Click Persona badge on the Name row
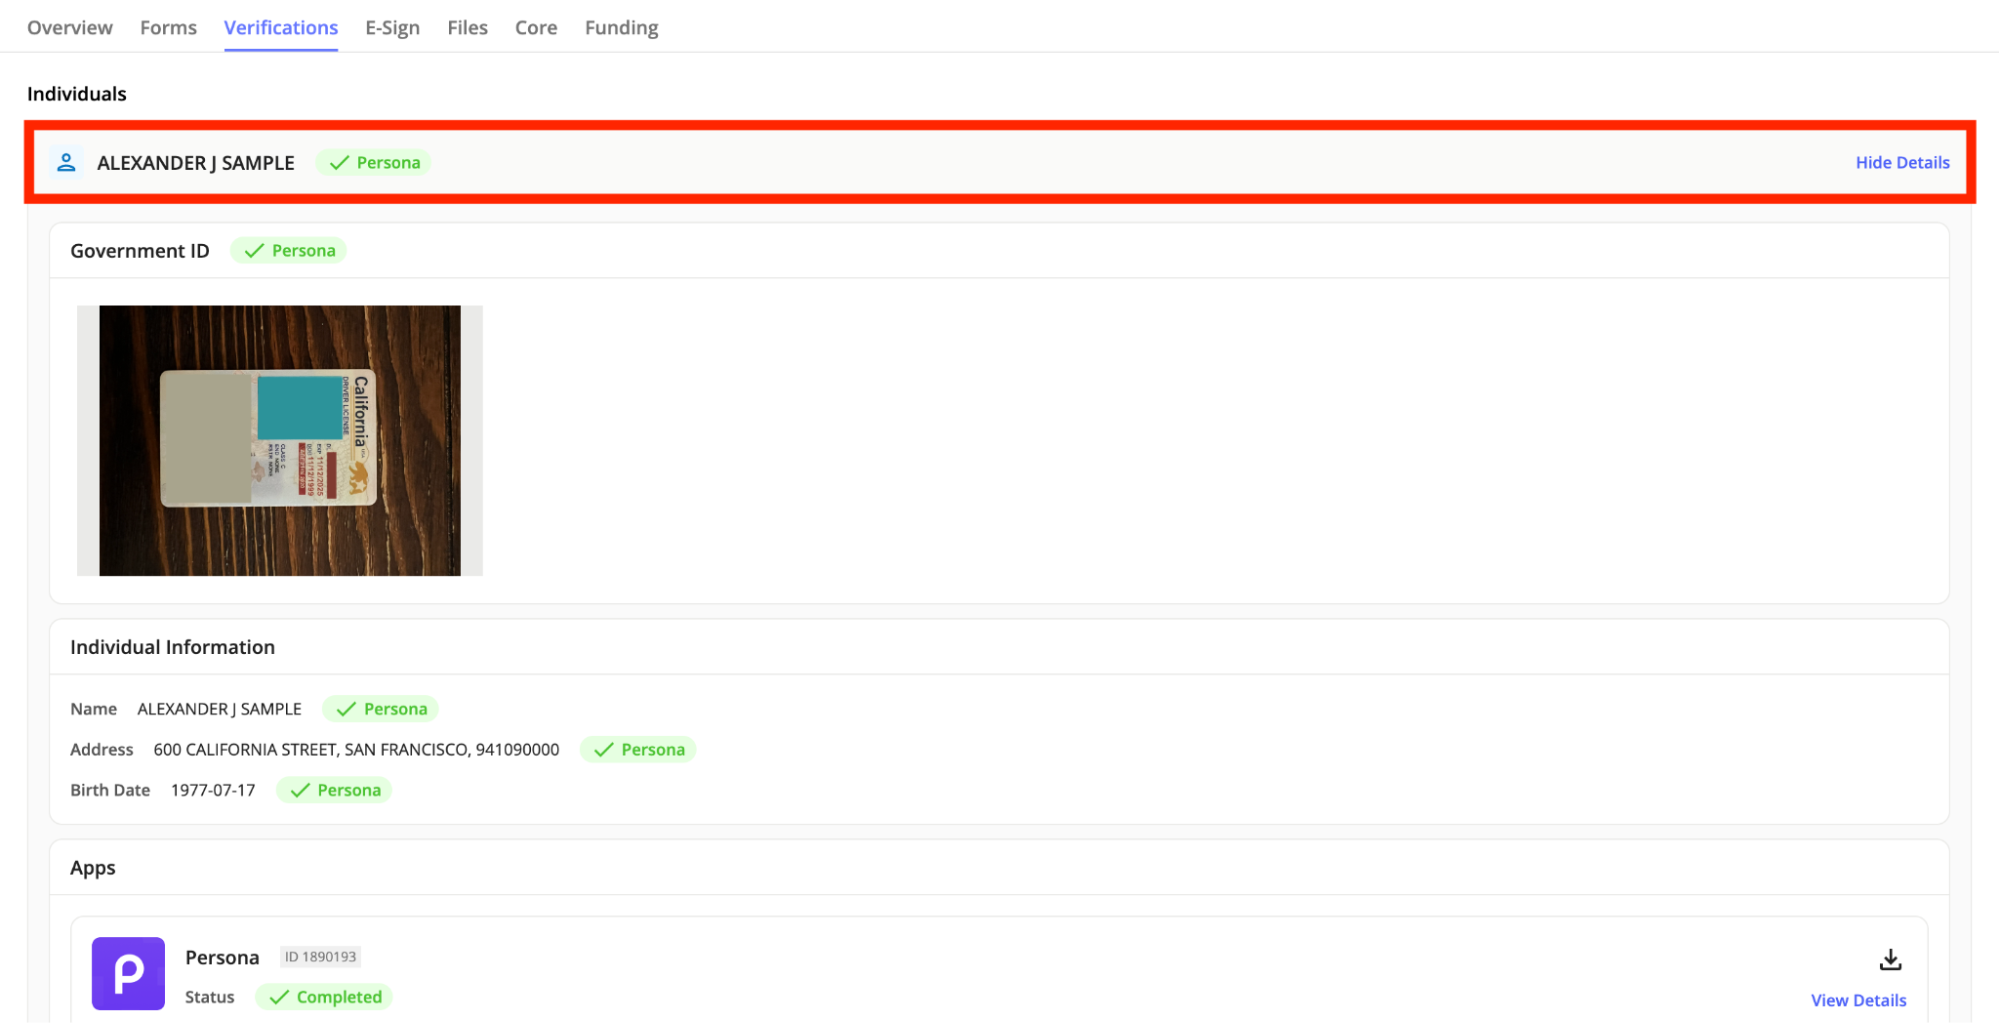This screenshot has width=1999, height=1023. [381, 709]
